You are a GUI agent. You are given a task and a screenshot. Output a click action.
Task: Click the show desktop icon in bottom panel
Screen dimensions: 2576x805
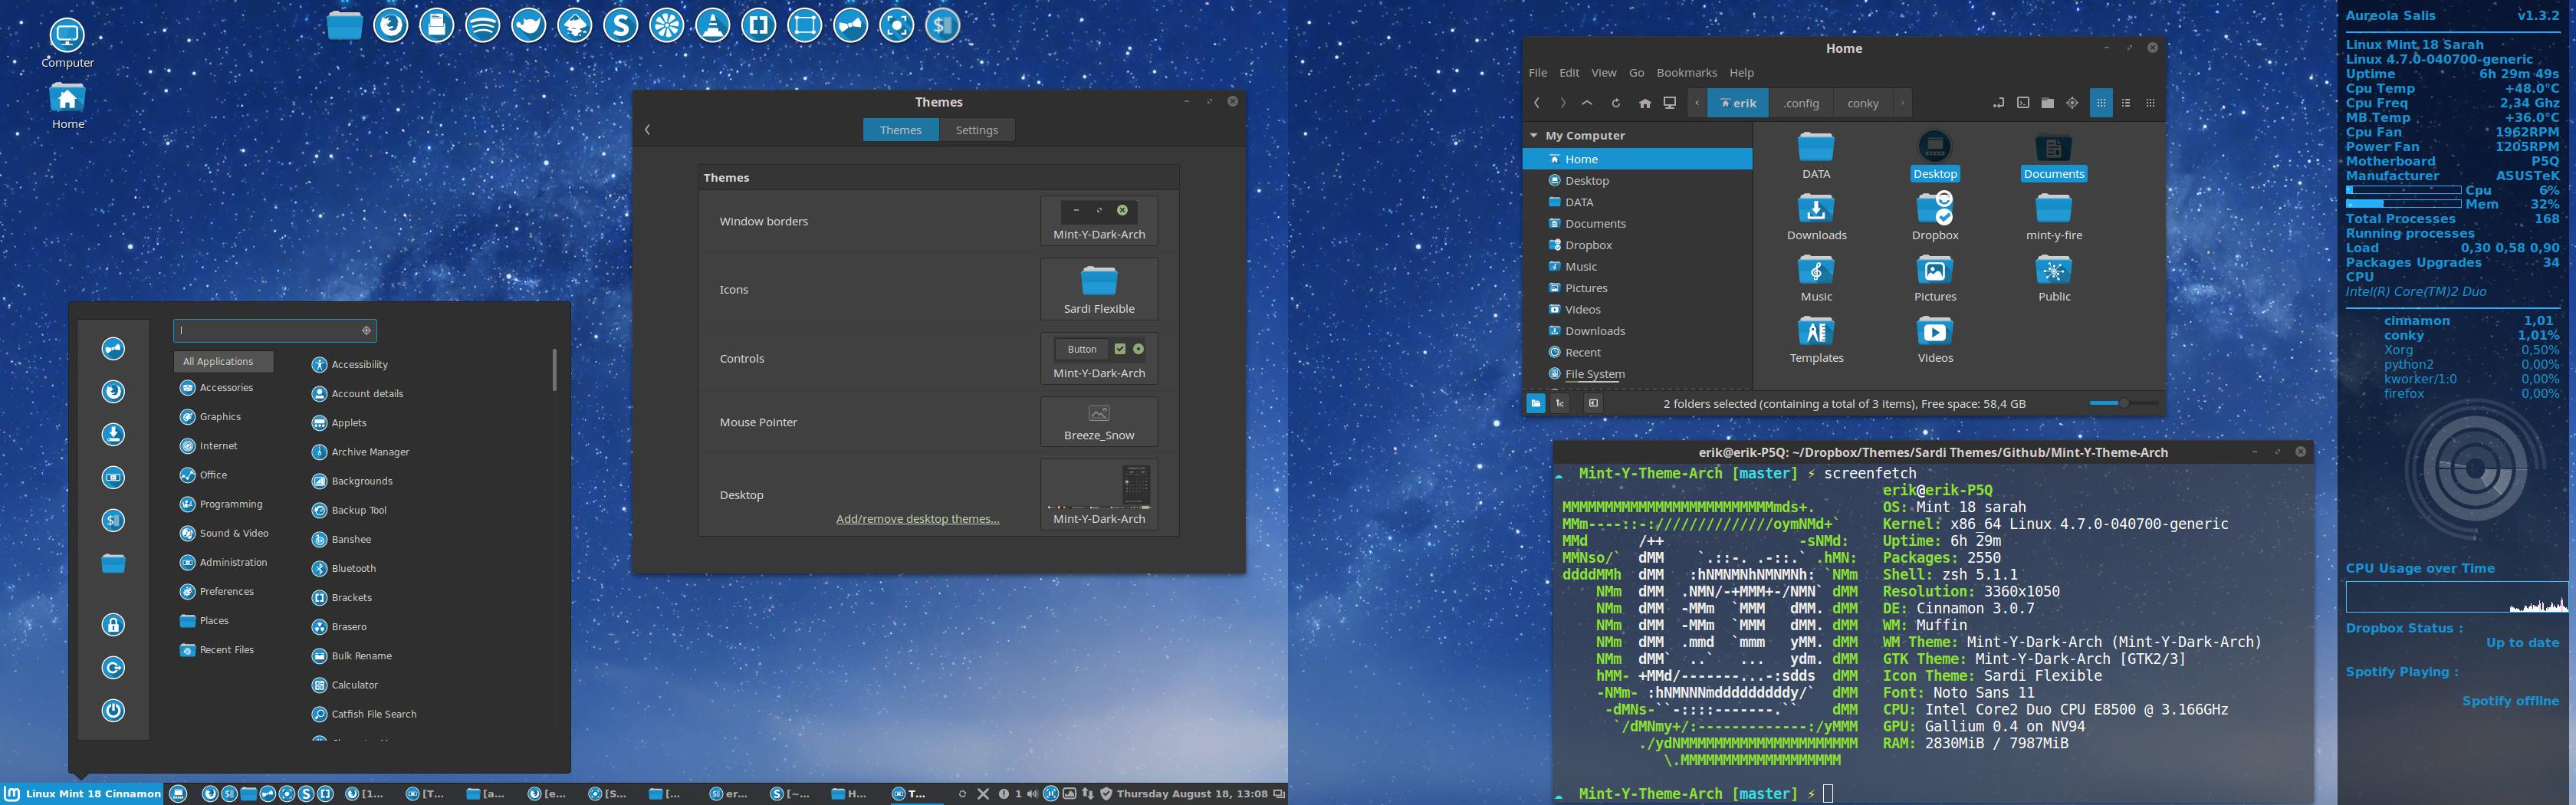(x=179, y=794)
